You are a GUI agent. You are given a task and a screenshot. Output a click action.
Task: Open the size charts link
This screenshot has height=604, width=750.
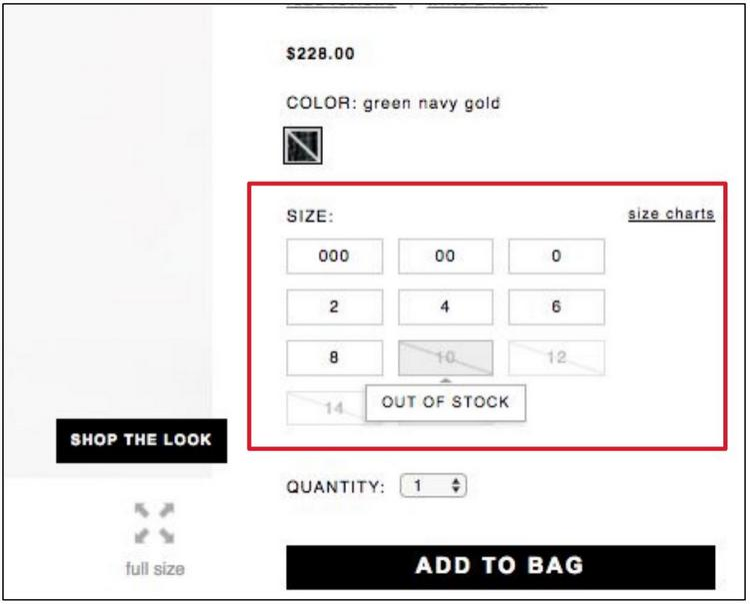670,214
